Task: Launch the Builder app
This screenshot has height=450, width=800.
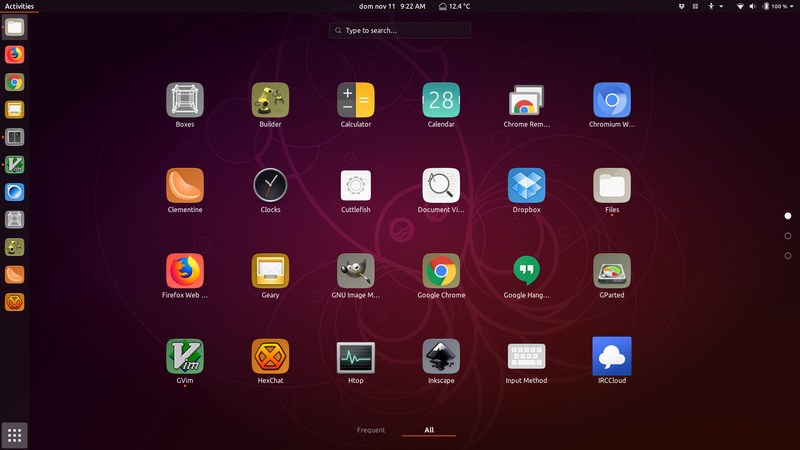Action: point(270,100)
